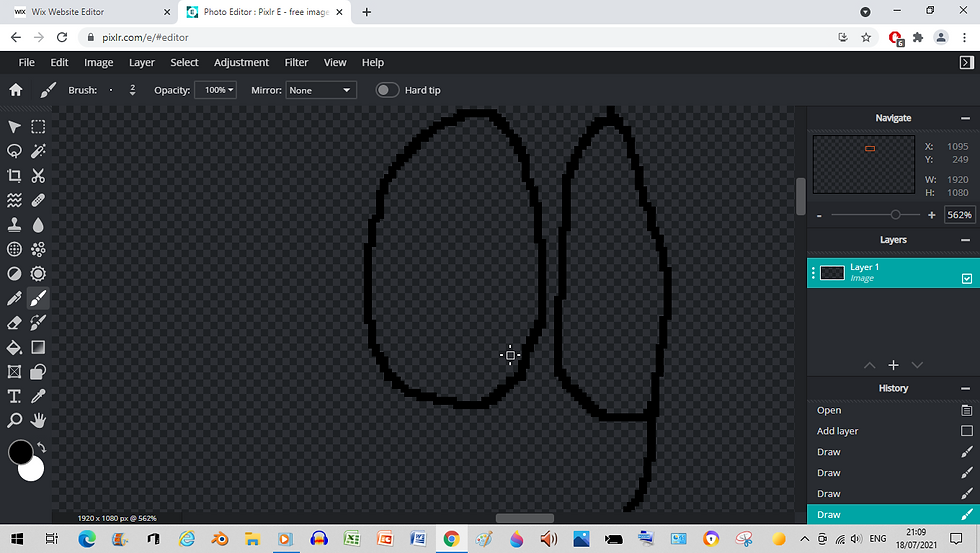Select the Arrange arrow tool

point(14,127)
